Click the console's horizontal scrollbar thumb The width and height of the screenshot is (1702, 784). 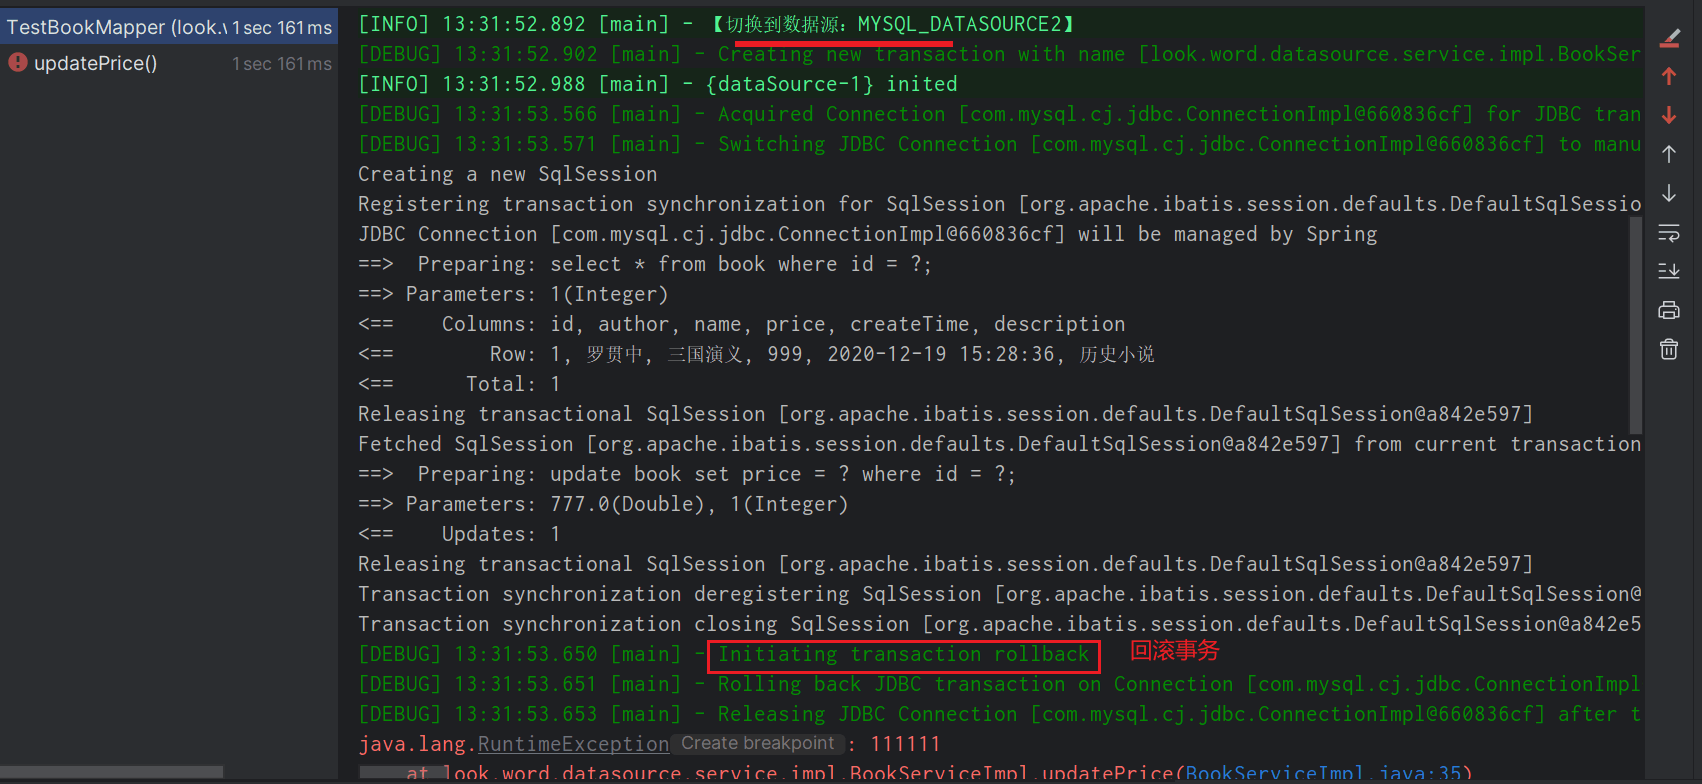(400, 772)
